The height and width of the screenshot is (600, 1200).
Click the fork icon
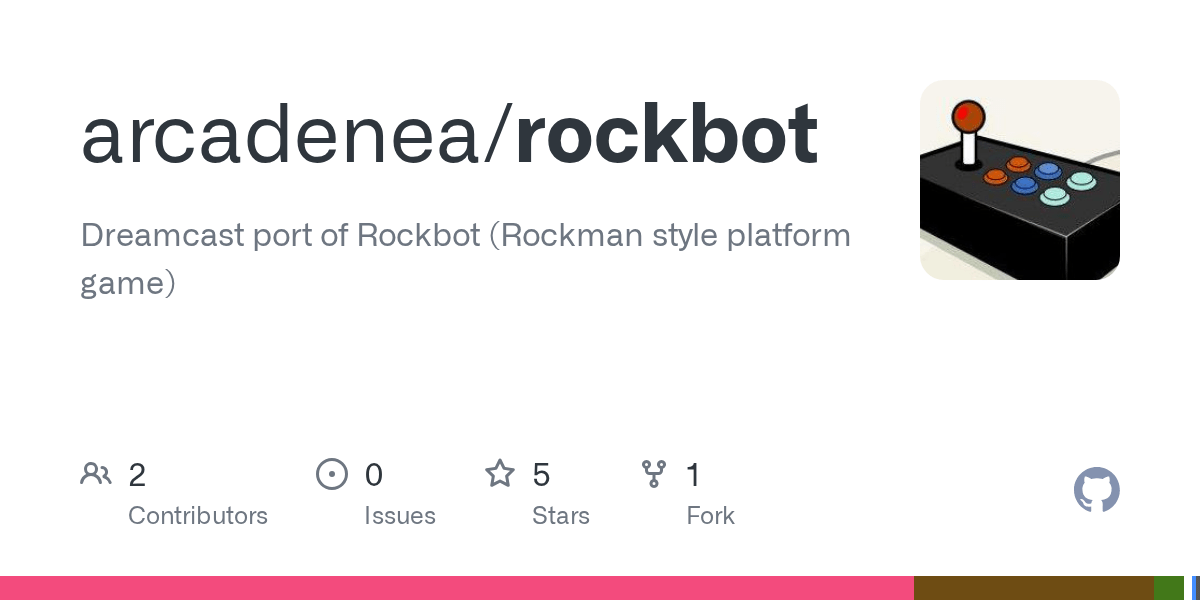[654, 473]
